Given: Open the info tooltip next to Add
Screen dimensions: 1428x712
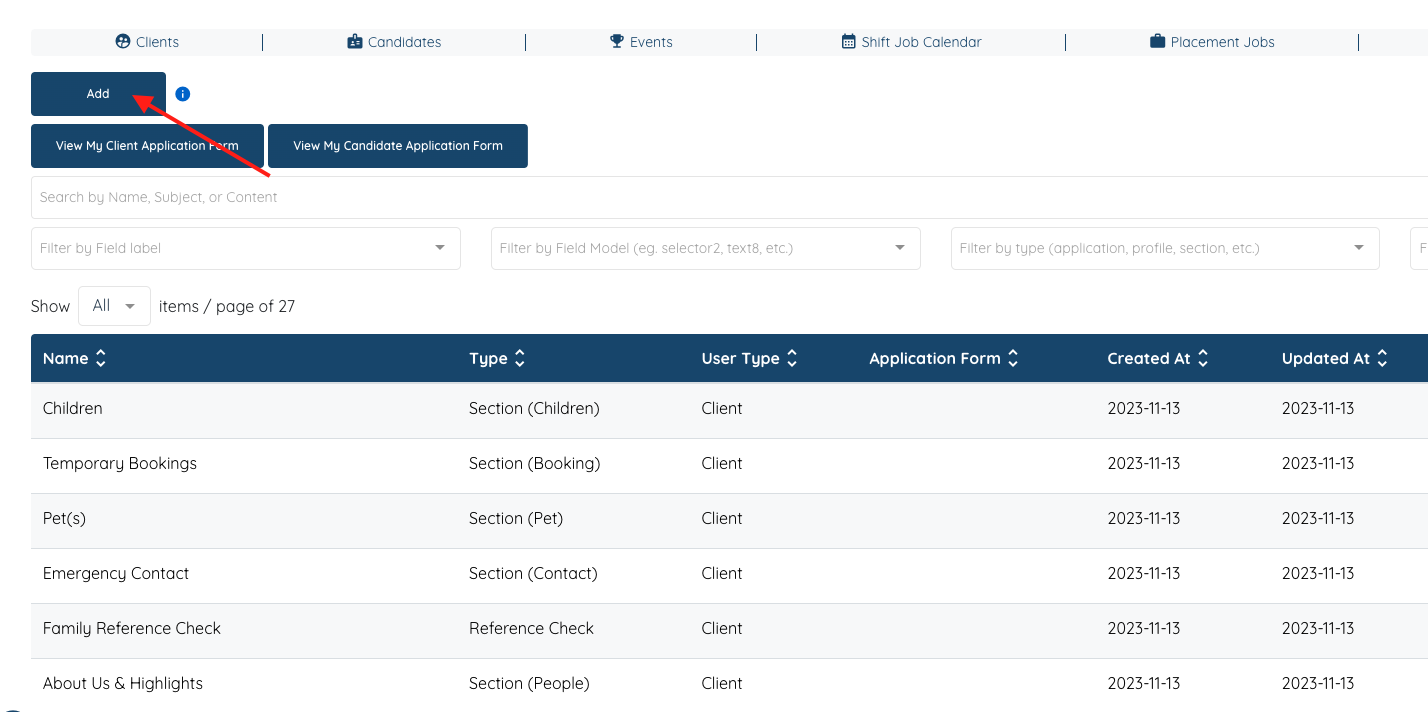Looking at the screenshot, I should tap(182, 93).
